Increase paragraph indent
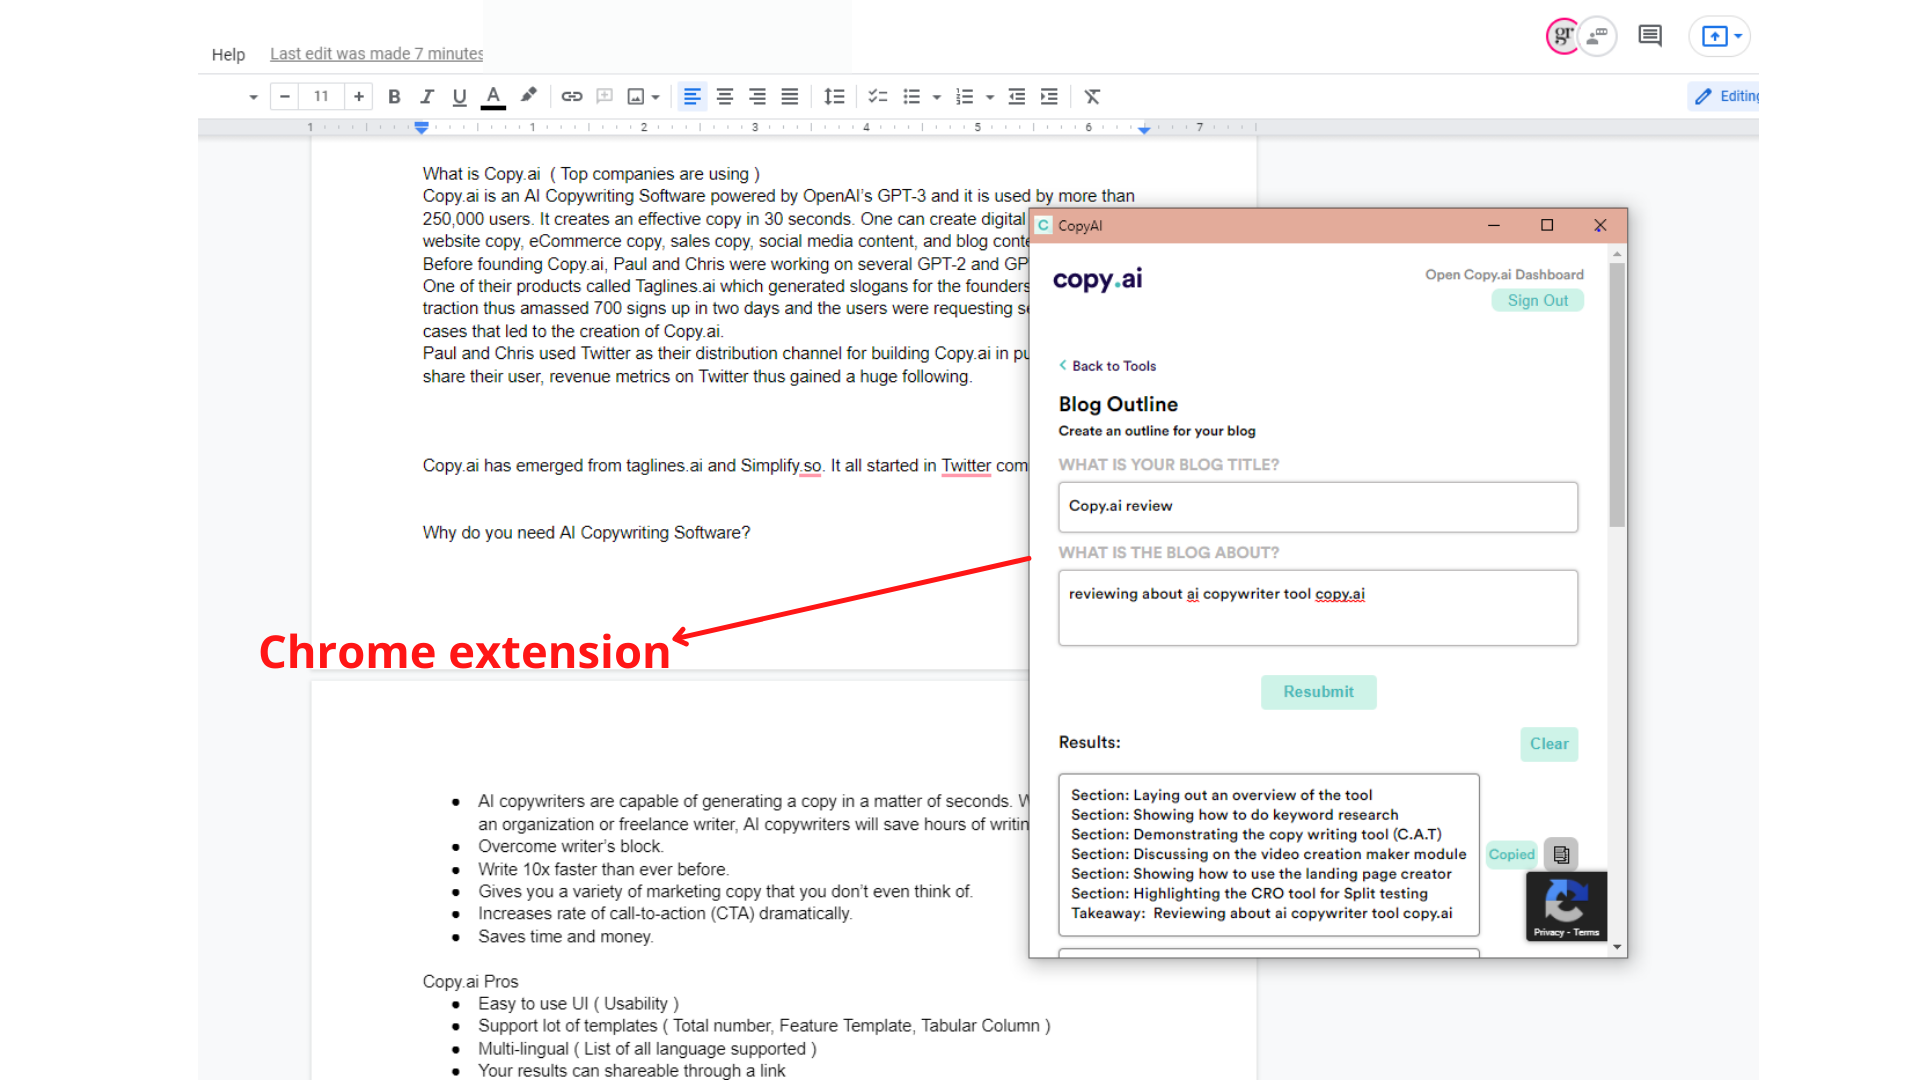This screenshot has width=1920, height=1080. click(1049, 97)
